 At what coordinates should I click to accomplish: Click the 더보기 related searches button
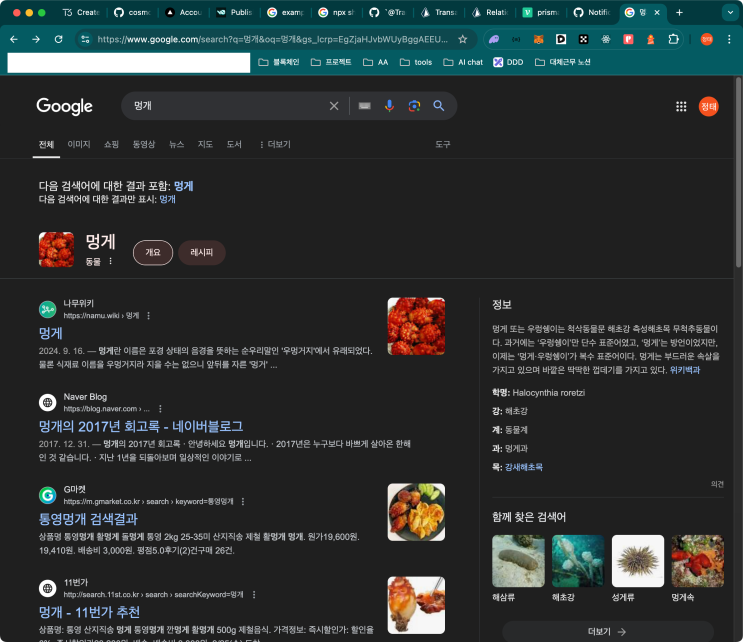coord(607,632)
